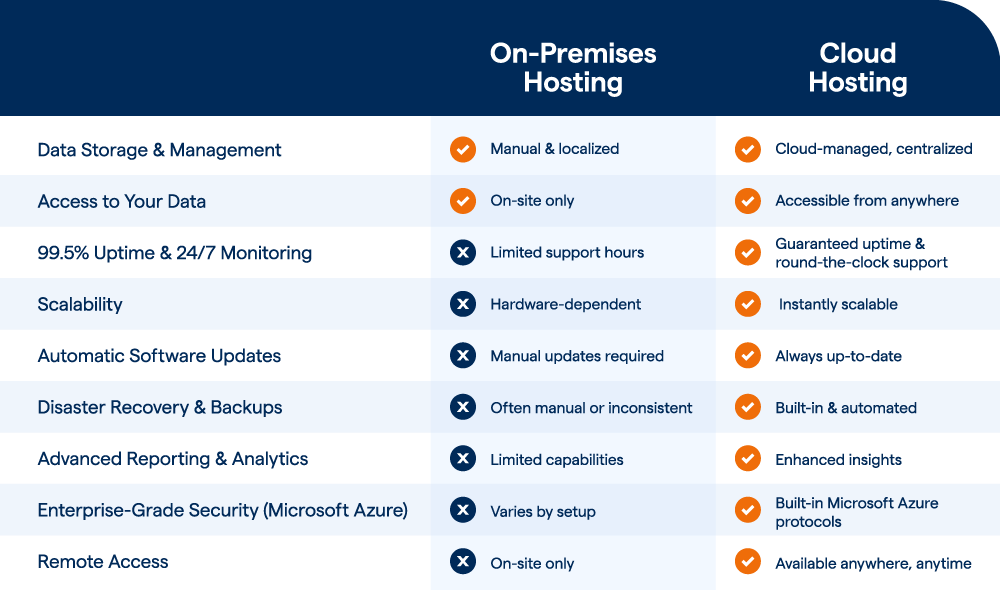Select the On-Premises Hosting column header

(x=573, y=67)
